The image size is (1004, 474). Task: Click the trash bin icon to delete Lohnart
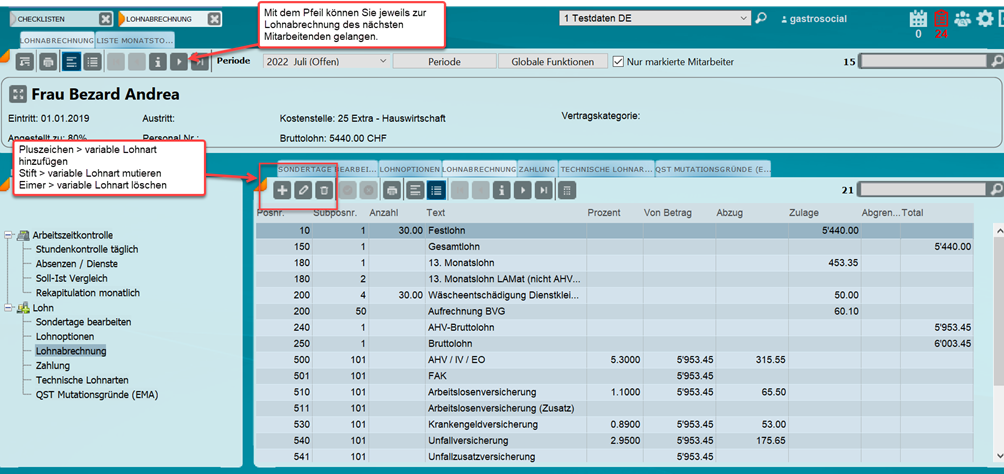coord(323,190)
